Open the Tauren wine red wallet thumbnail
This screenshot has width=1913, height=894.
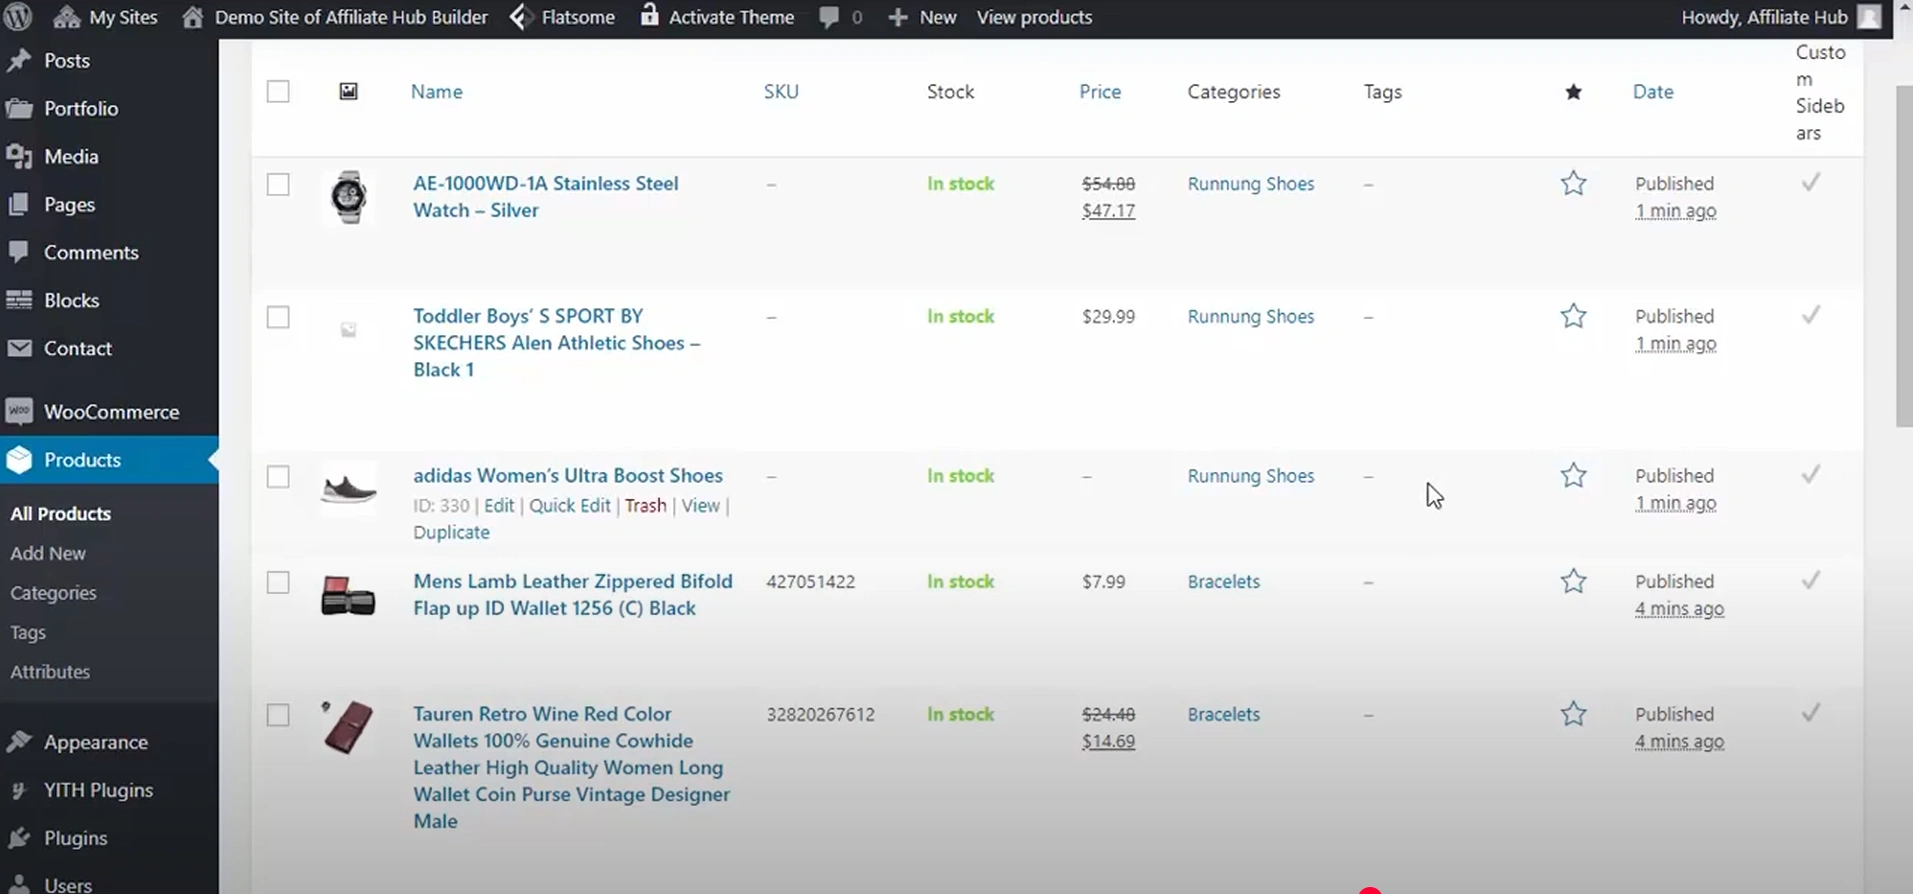346,727
